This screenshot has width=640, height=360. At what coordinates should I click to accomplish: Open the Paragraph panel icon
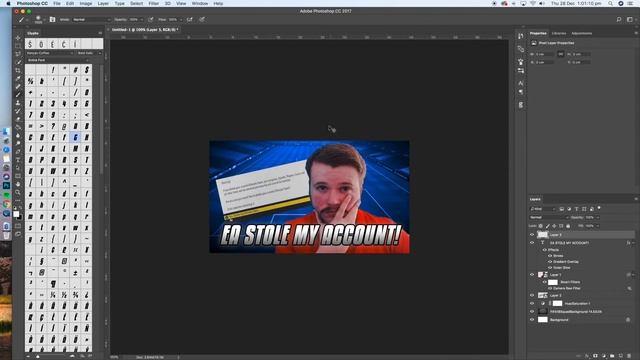click(x=521, y=92)
